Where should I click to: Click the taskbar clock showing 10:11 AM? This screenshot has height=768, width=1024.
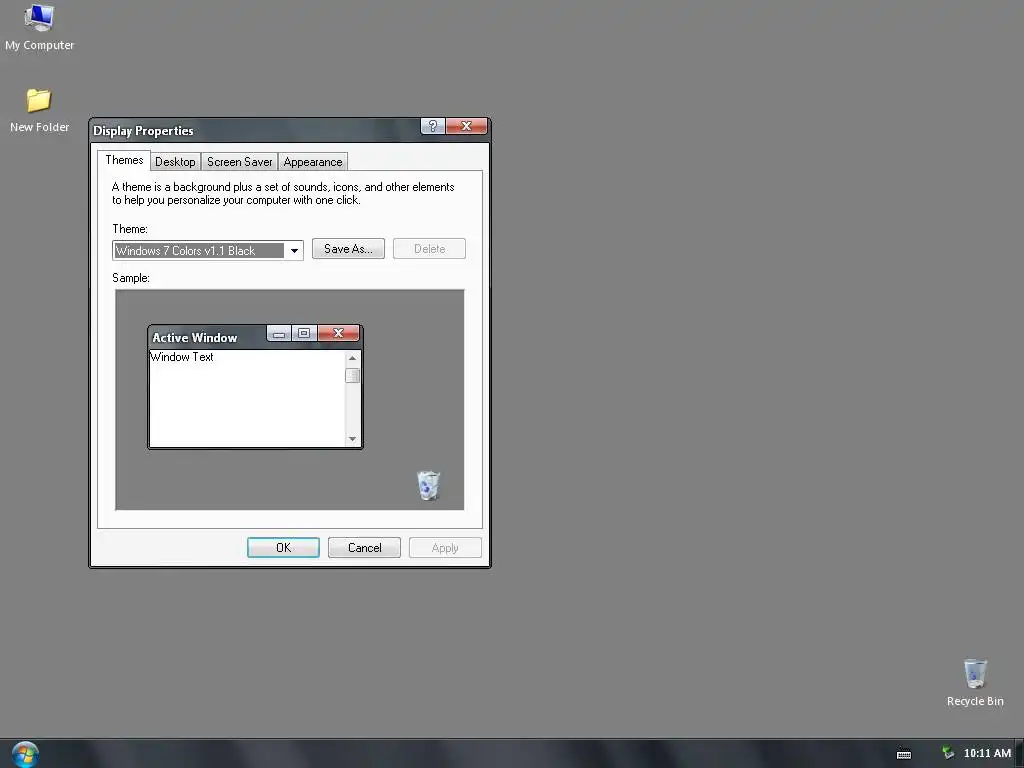[x=987, y=753]
